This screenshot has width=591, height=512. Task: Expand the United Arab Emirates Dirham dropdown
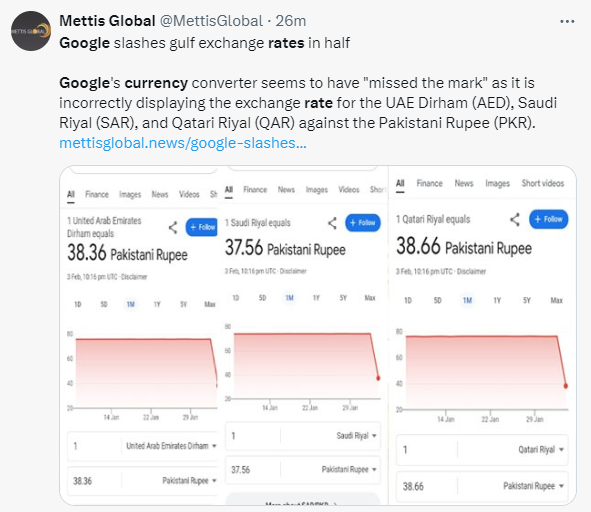[x=171, y=446]
